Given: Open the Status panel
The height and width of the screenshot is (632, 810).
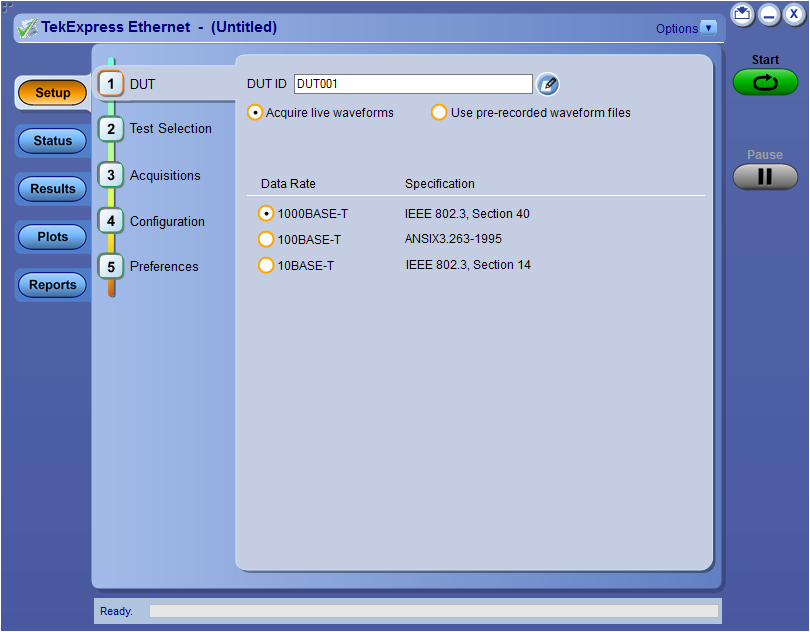Looking at the screenshot, I should [x=51, y=140].
